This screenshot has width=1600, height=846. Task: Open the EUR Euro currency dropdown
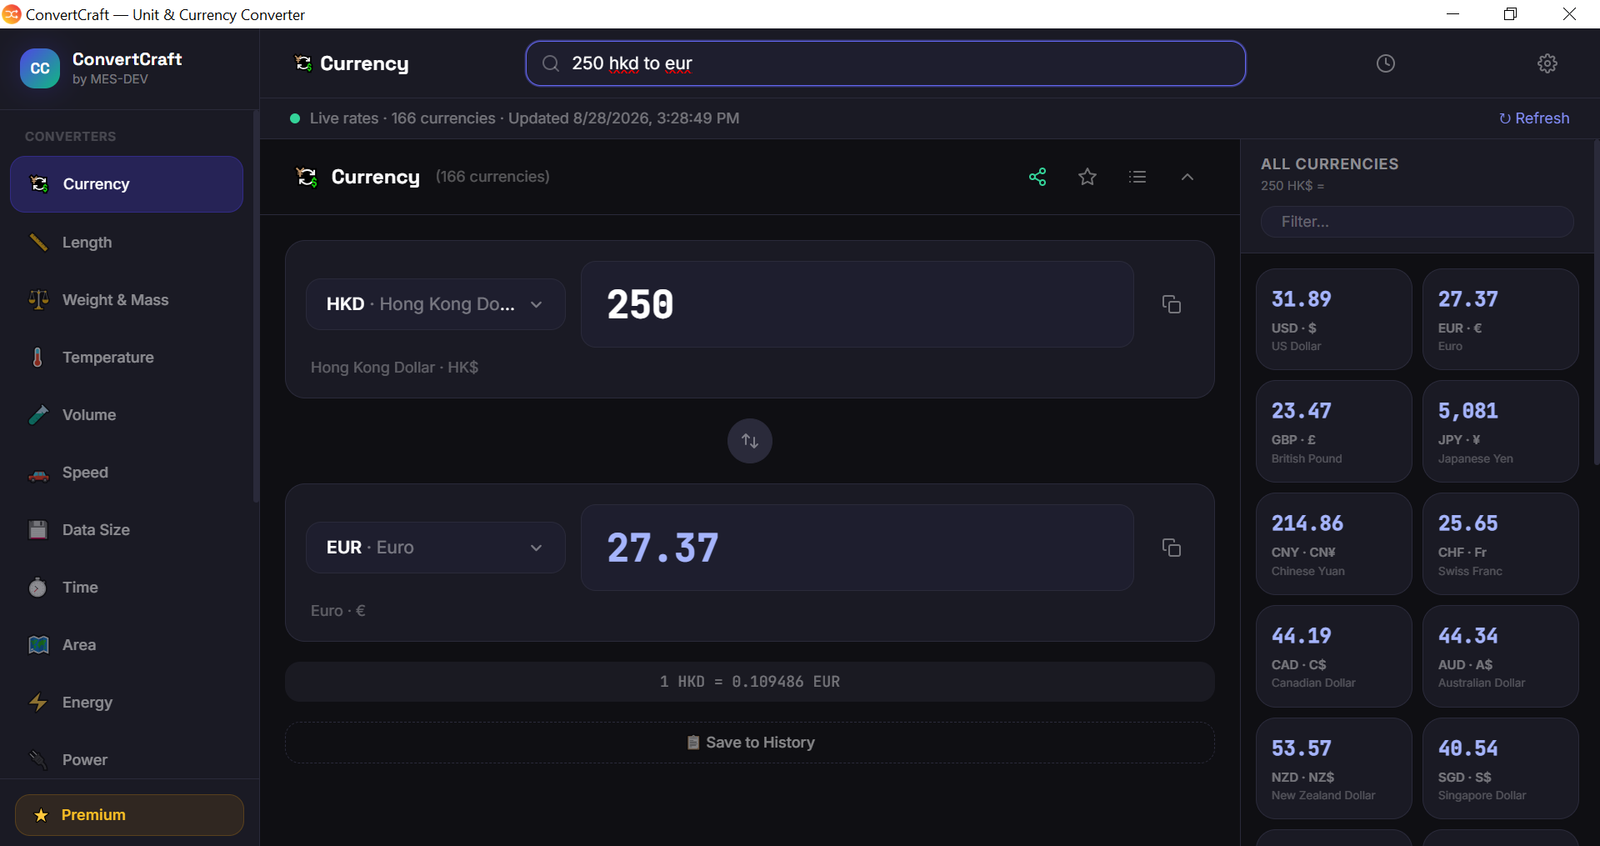(x=435, y=547)
